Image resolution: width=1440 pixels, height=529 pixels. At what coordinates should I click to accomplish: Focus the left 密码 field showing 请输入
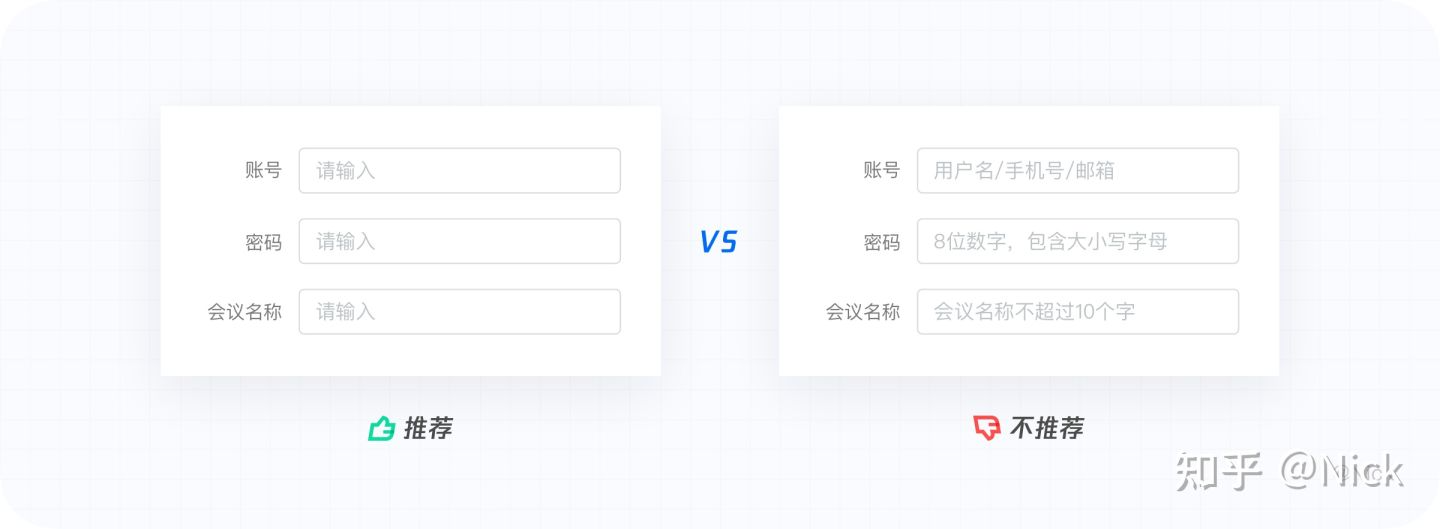click(x=460, y=241)
